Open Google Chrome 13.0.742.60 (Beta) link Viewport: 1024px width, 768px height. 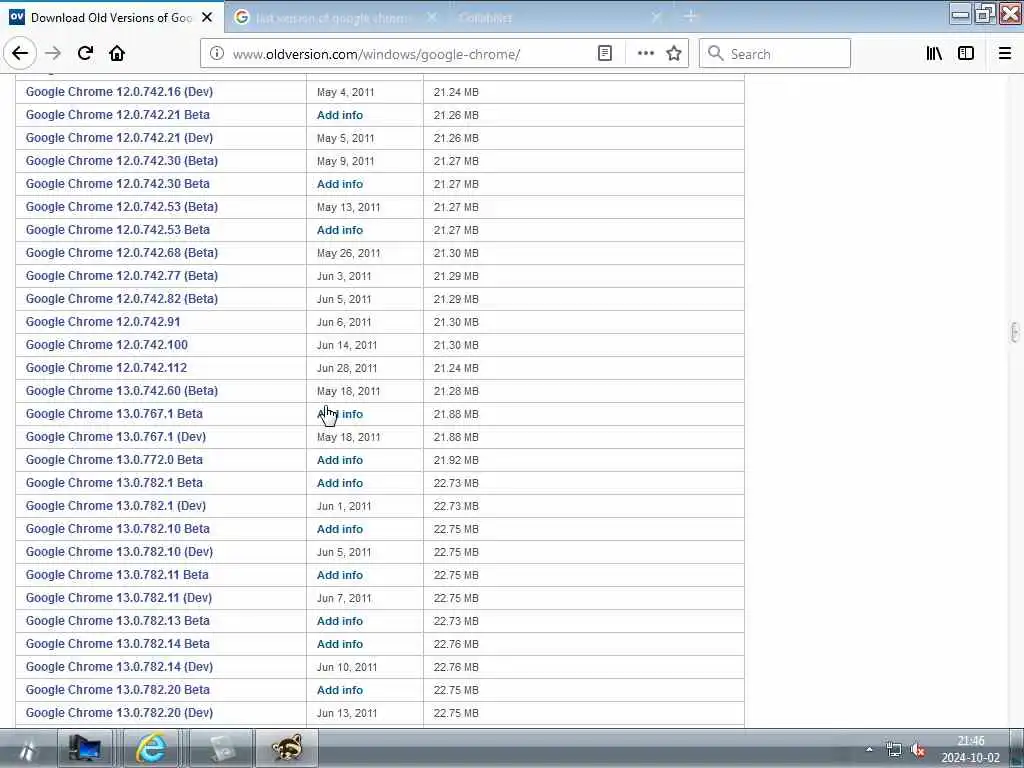coord(121,391)
